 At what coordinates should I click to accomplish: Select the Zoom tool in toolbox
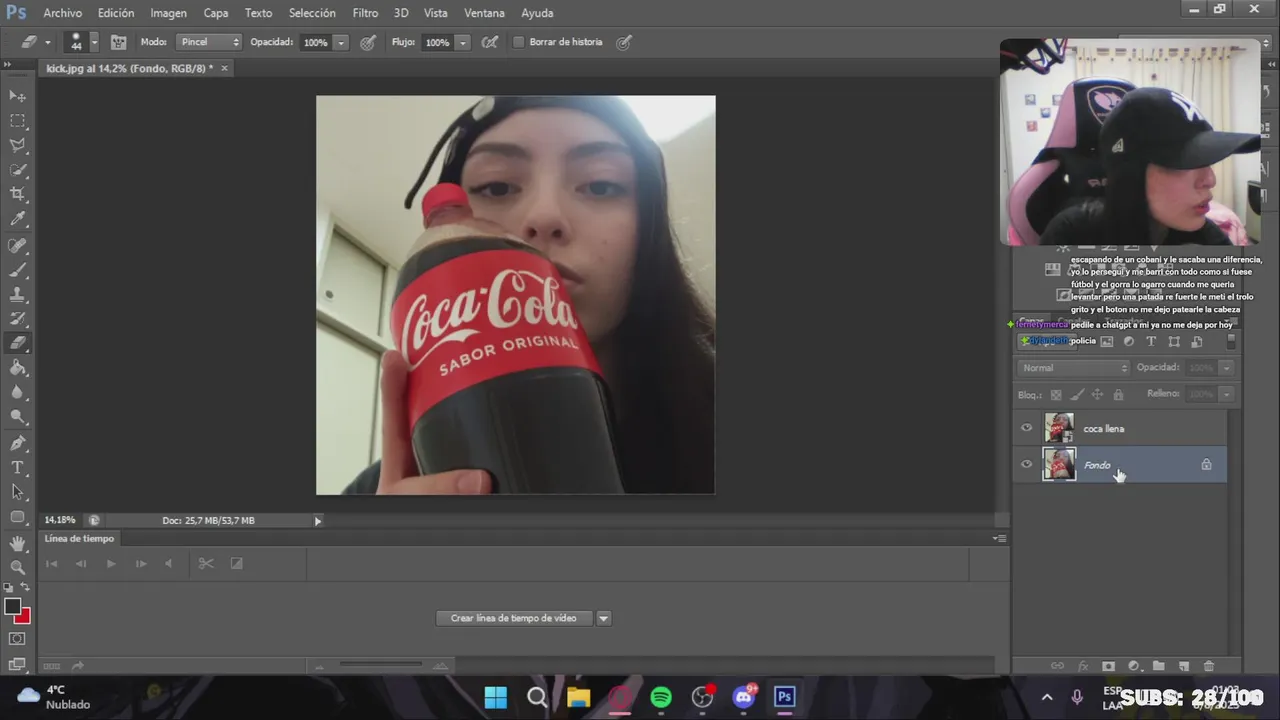pos(18,567)
